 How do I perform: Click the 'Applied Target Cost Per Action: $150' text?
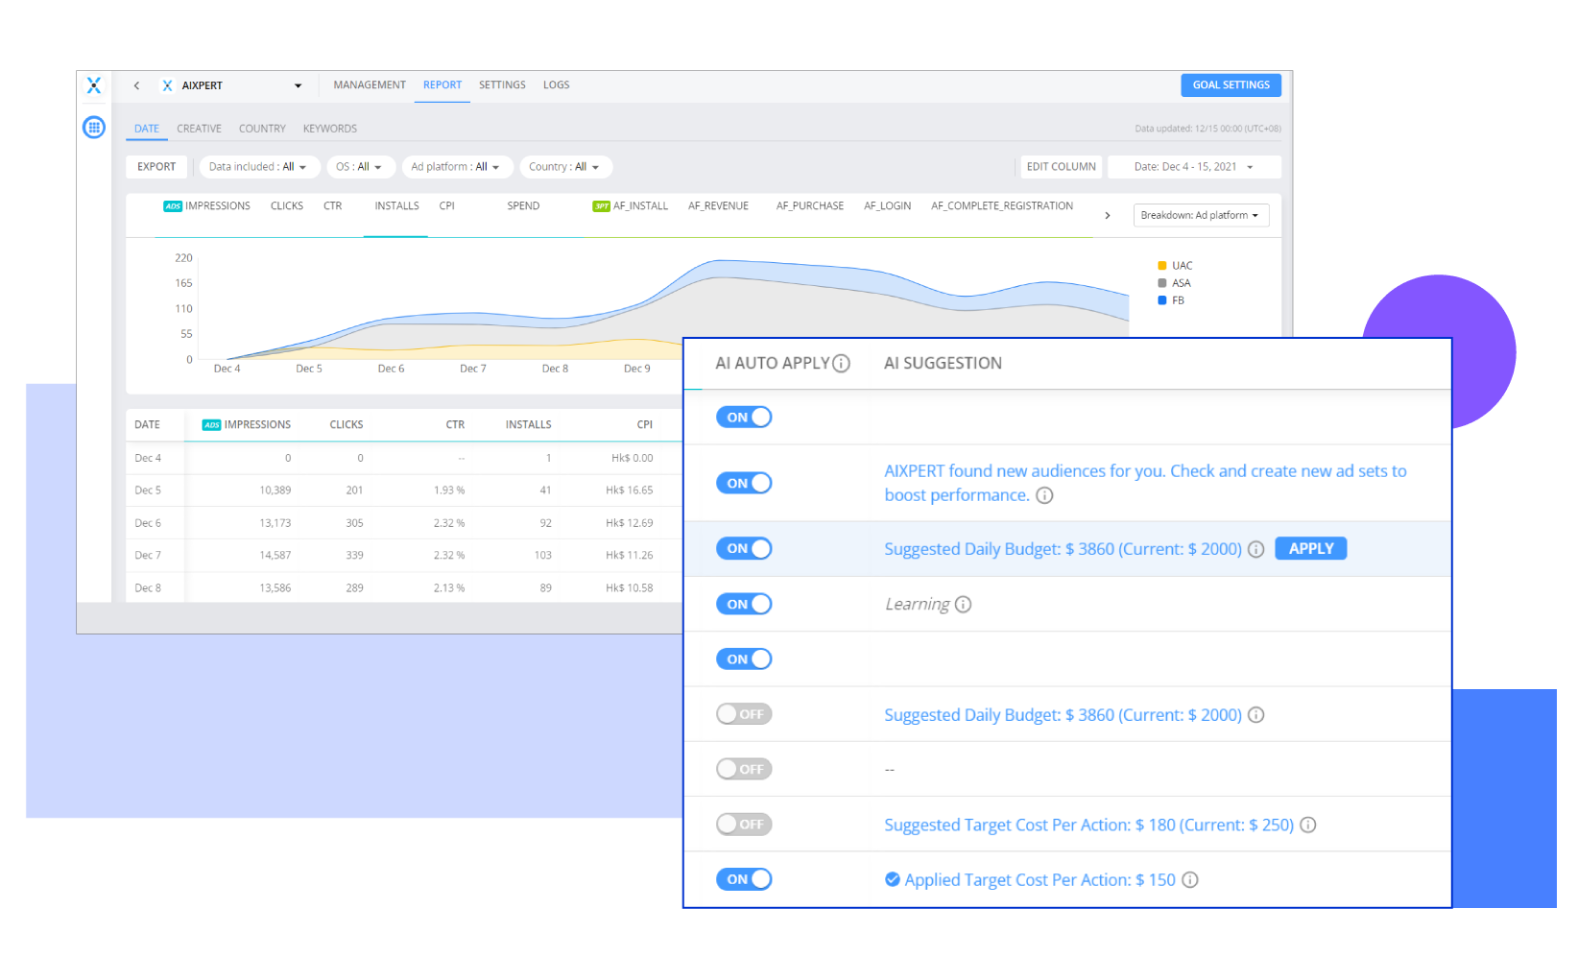[1040, 880]
